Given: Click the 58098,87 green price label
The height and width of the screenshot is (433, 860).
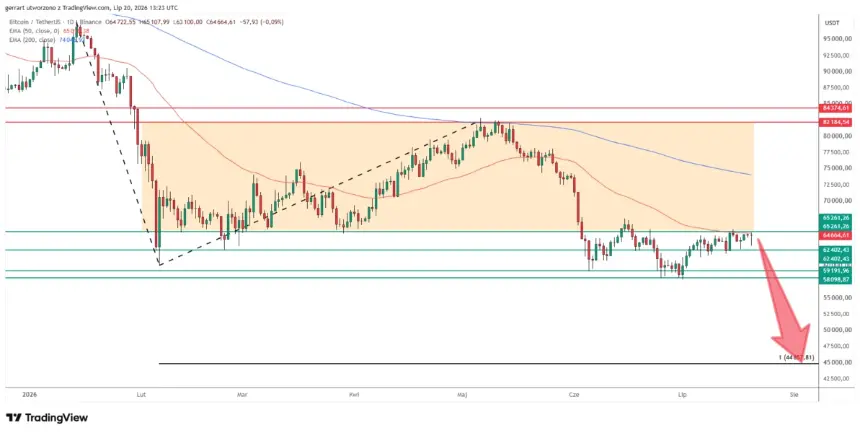Looking at the screenshot, I should 837,279.
